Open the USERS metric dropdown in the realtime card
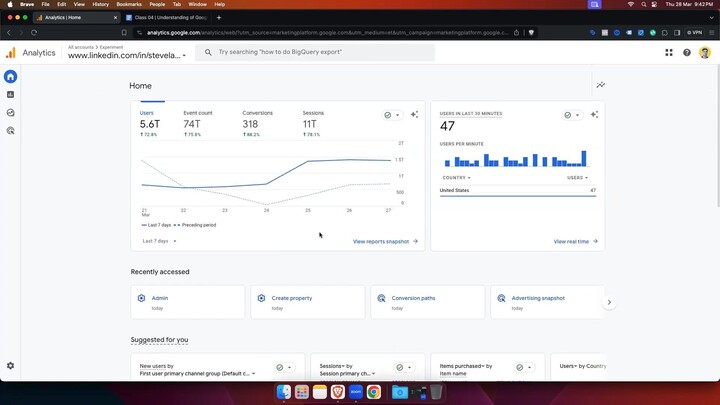The width and height of the screenshot is (720, 405). [577, 178]
